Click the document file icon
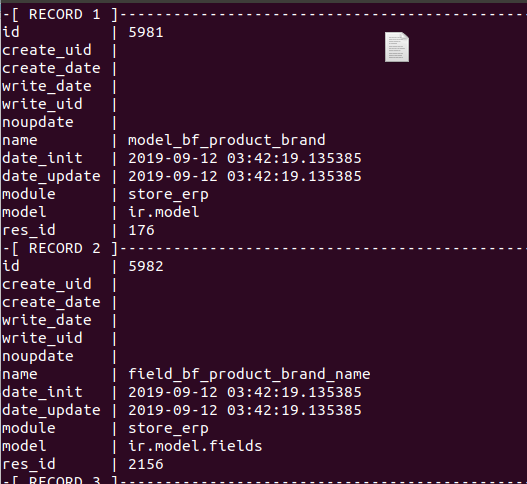 coord(397,47)
